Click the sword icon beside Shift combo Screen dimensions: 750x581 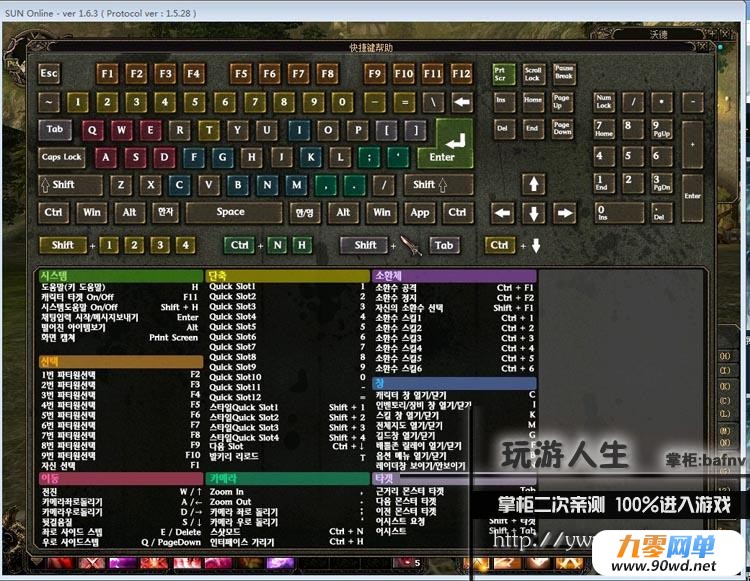coord(411,245)
